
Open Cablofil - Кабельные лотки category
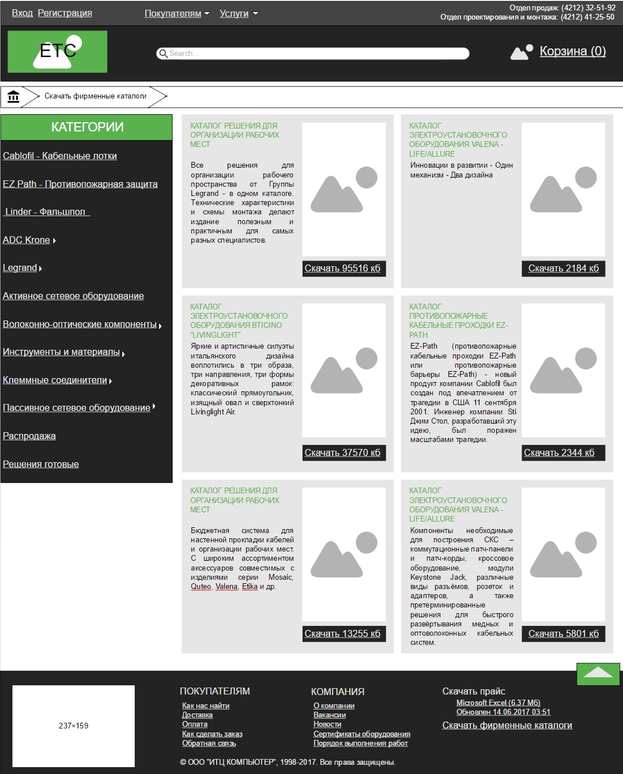(60, 156)
